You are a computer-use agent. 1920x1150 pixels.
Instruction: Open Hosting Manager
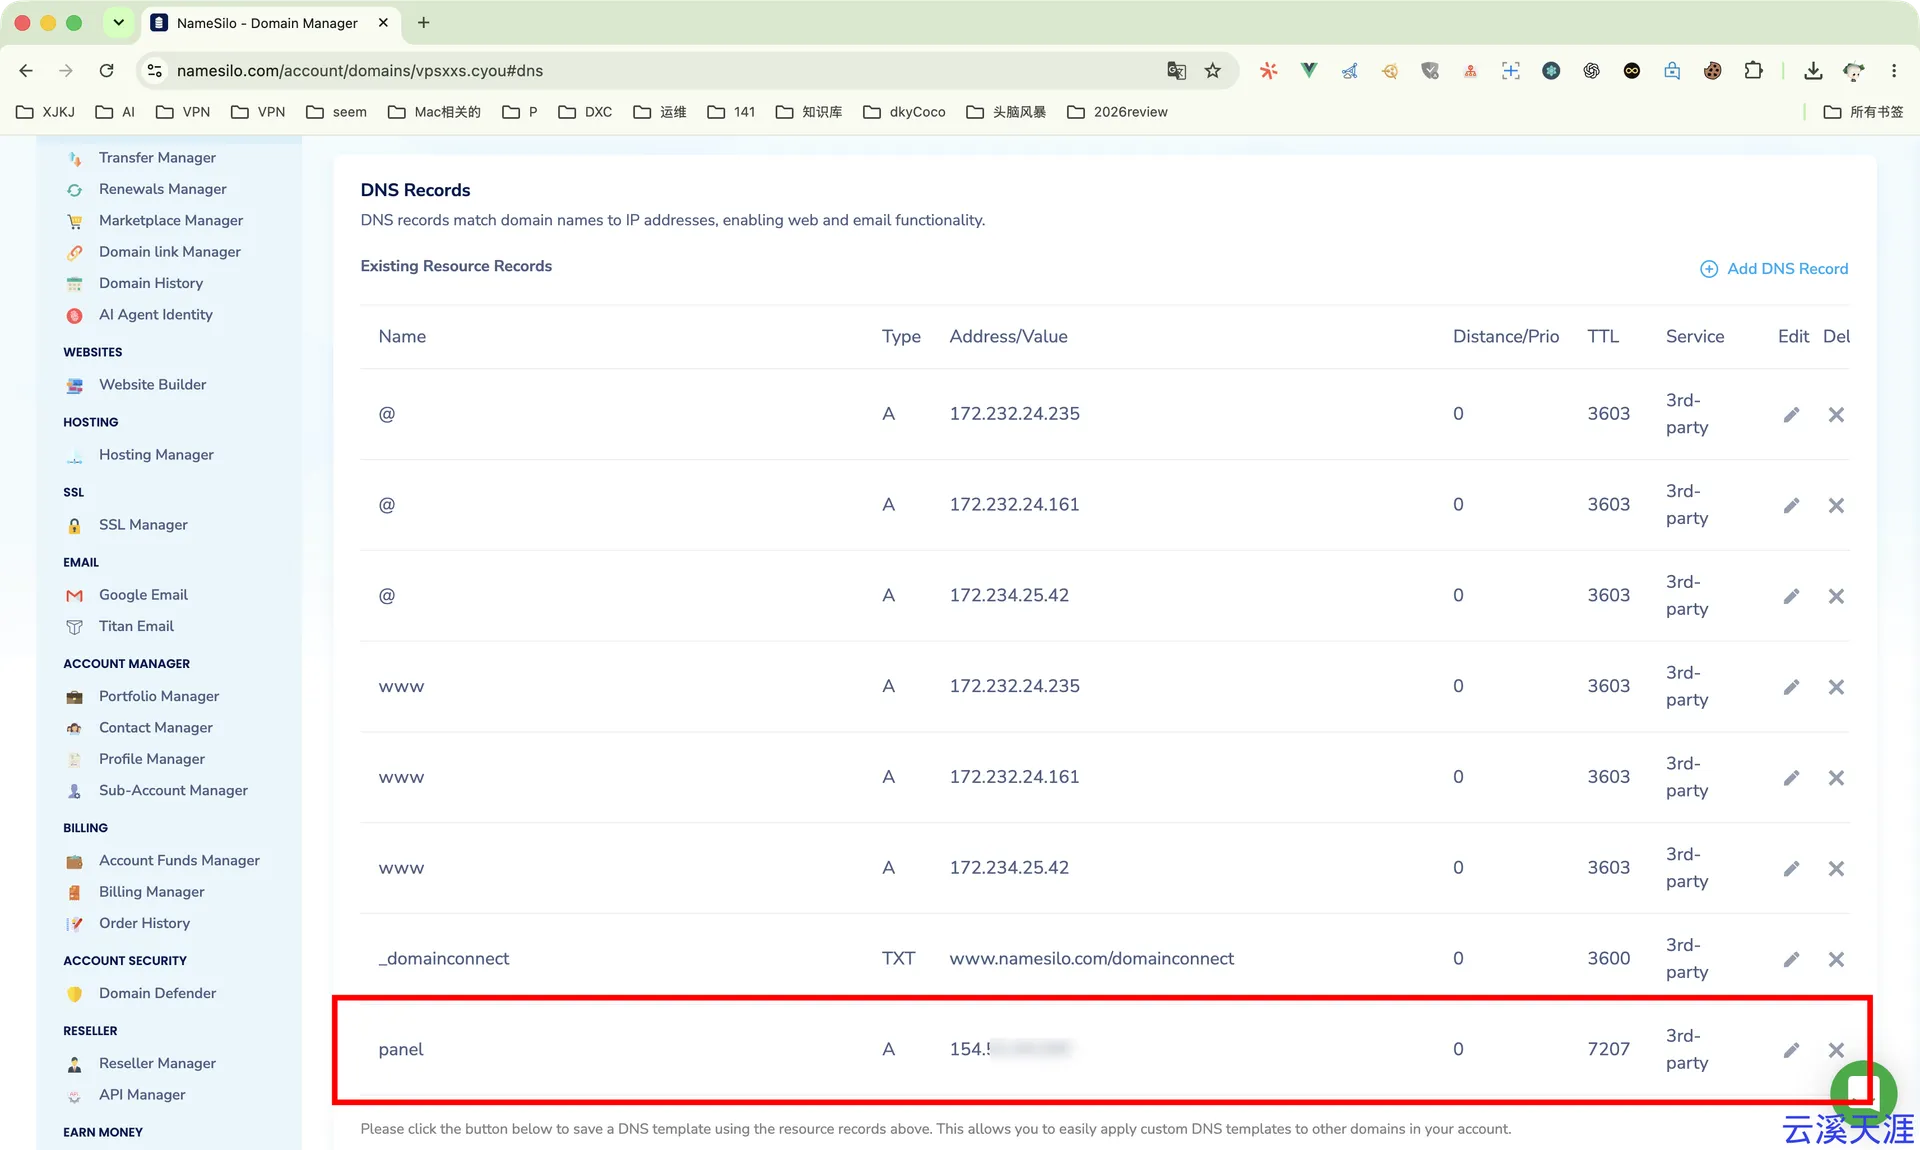(156, 455)
